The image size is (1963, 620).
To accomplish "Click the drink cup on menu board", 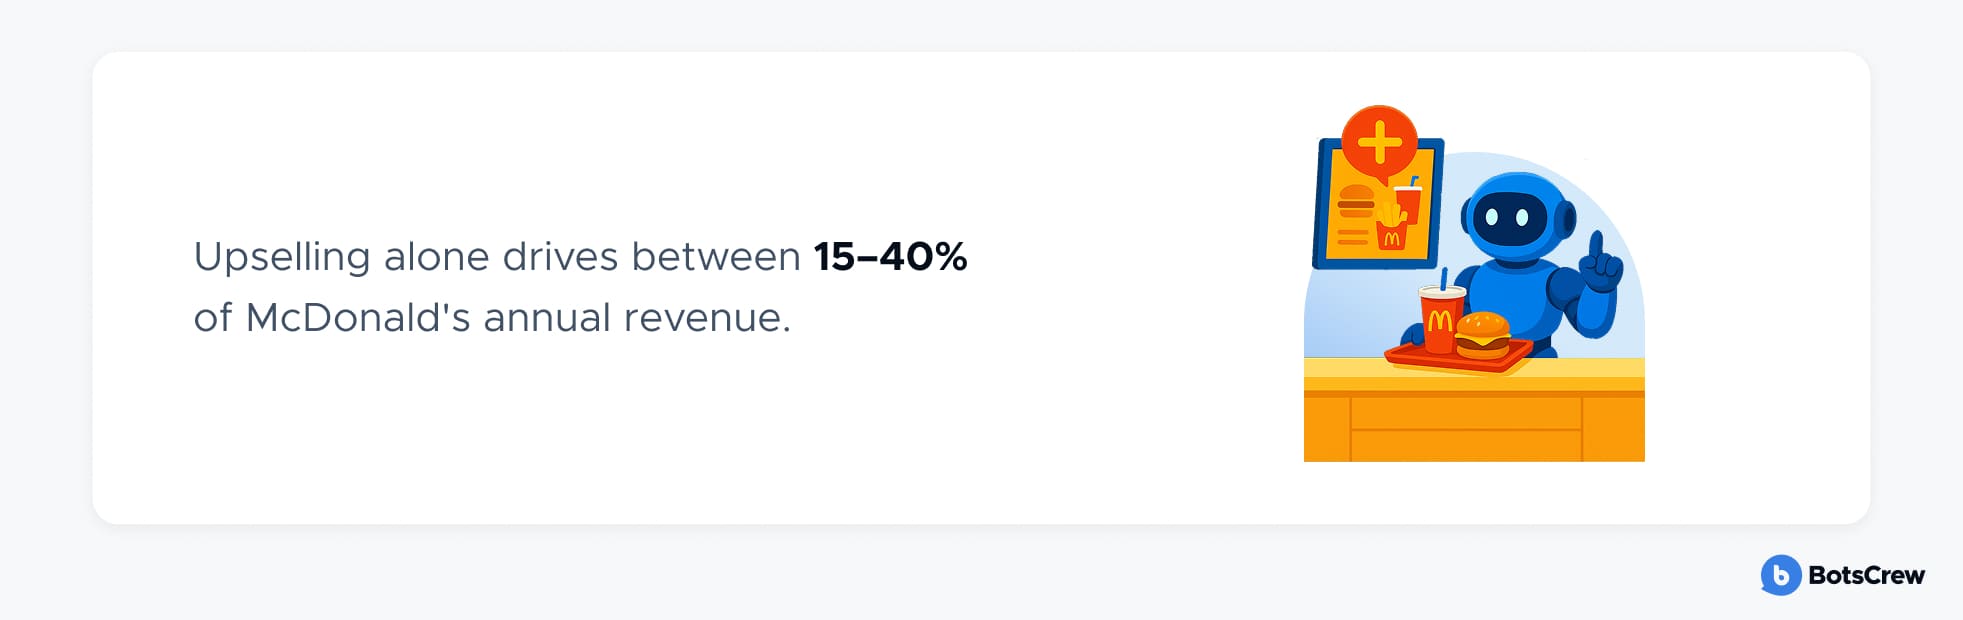I will click(x=1408, y=201).
